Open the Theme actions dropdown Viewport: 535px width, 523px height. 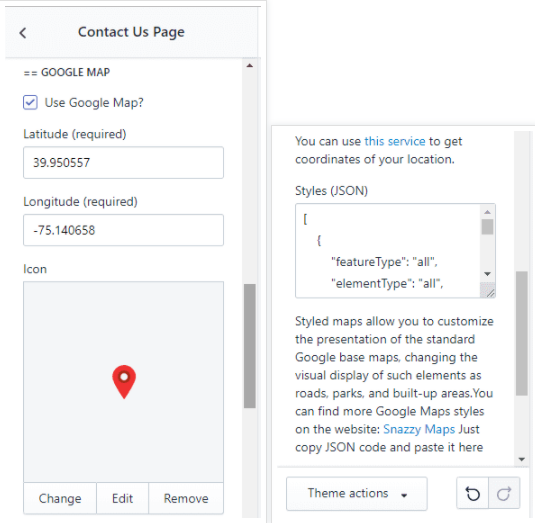(x=357, y=494)
